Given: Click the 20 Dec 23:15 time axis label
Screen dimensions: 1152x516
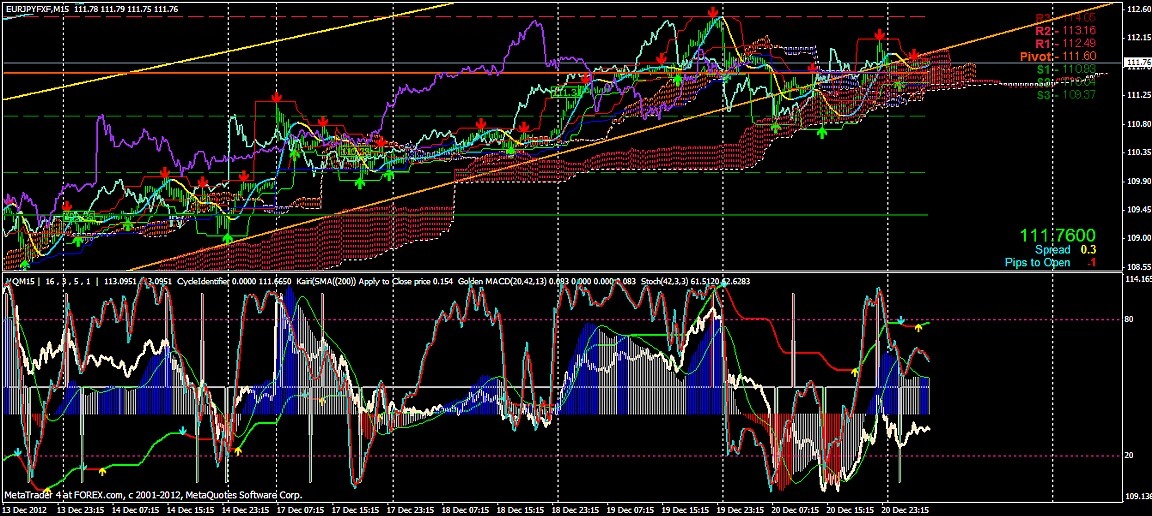Looking at the screenshot, I should click(904, 509).
